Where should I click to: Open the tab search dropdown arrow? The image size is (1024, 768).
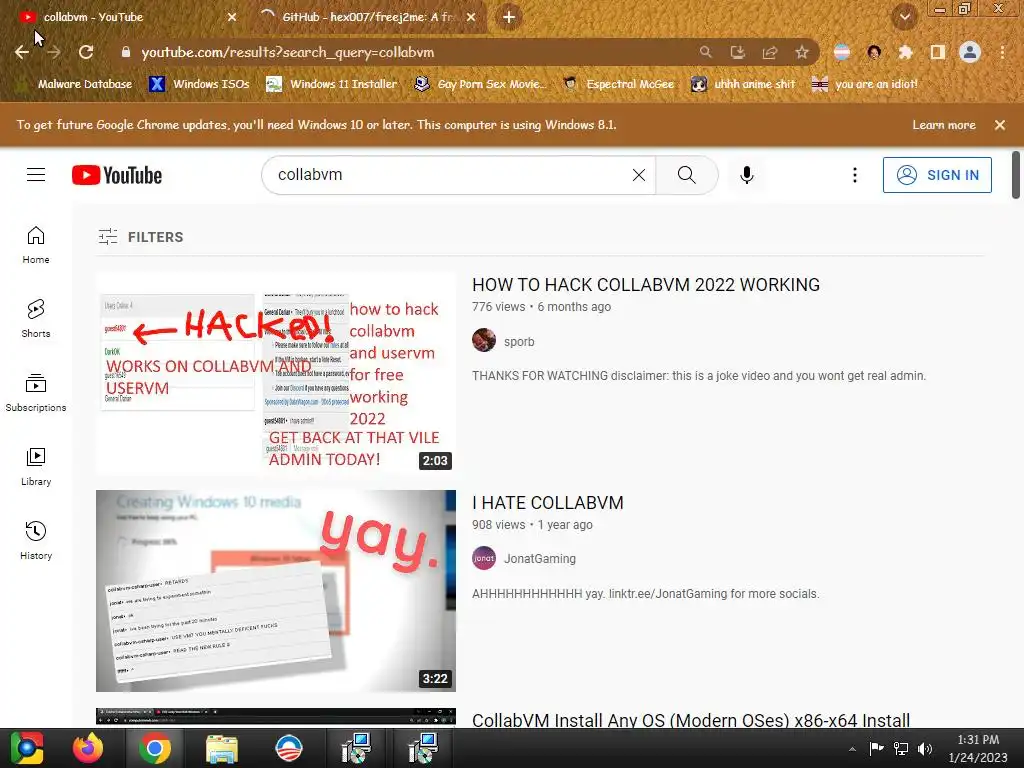click(x=905, y=17)
